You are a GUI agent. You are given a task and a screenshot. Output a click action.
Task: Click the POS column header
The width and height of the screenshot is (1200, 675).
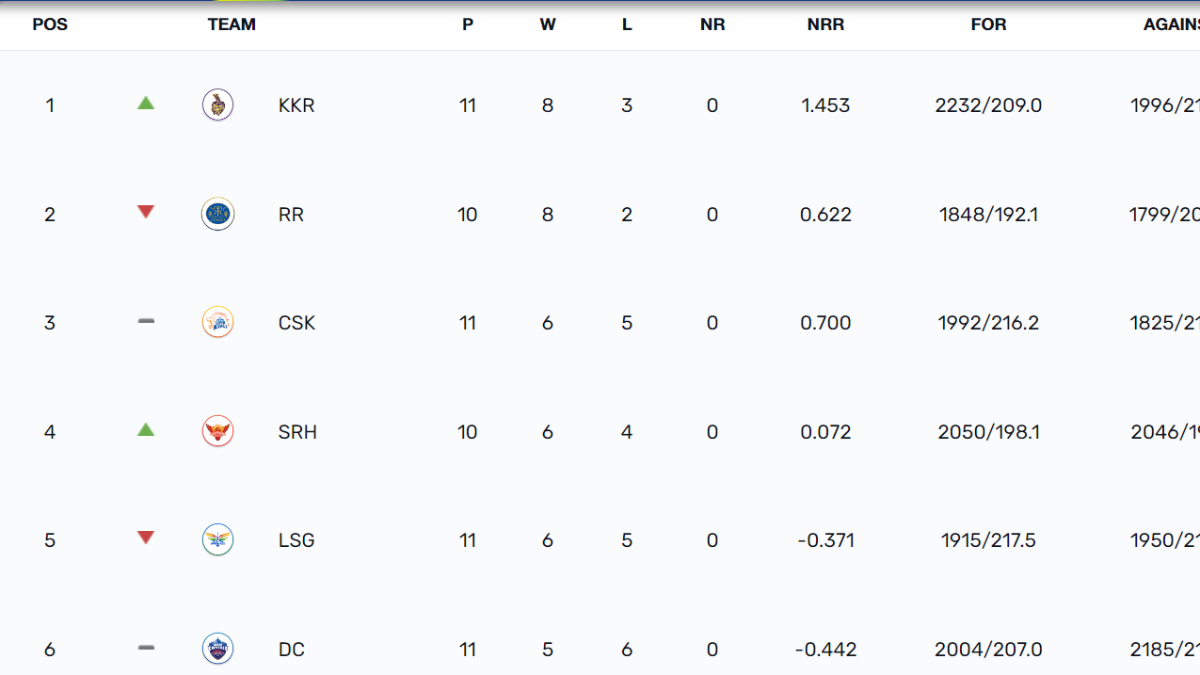pyautogui.click(x=50, y=25)
